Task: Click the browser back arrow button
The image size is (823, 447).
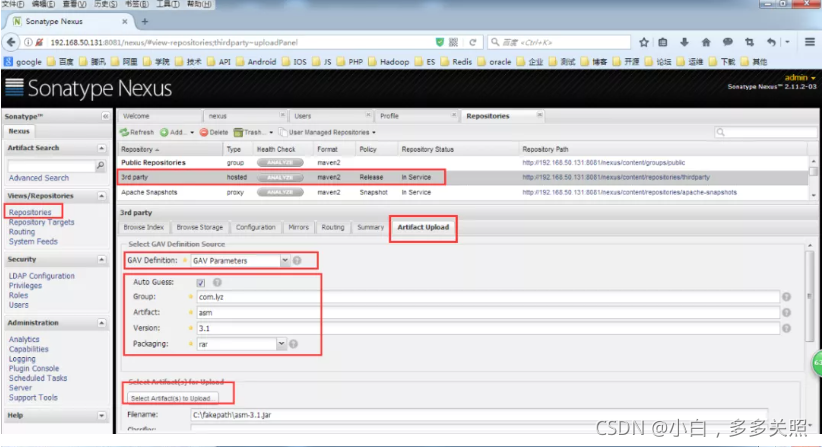Action: [x=12, y=42]
